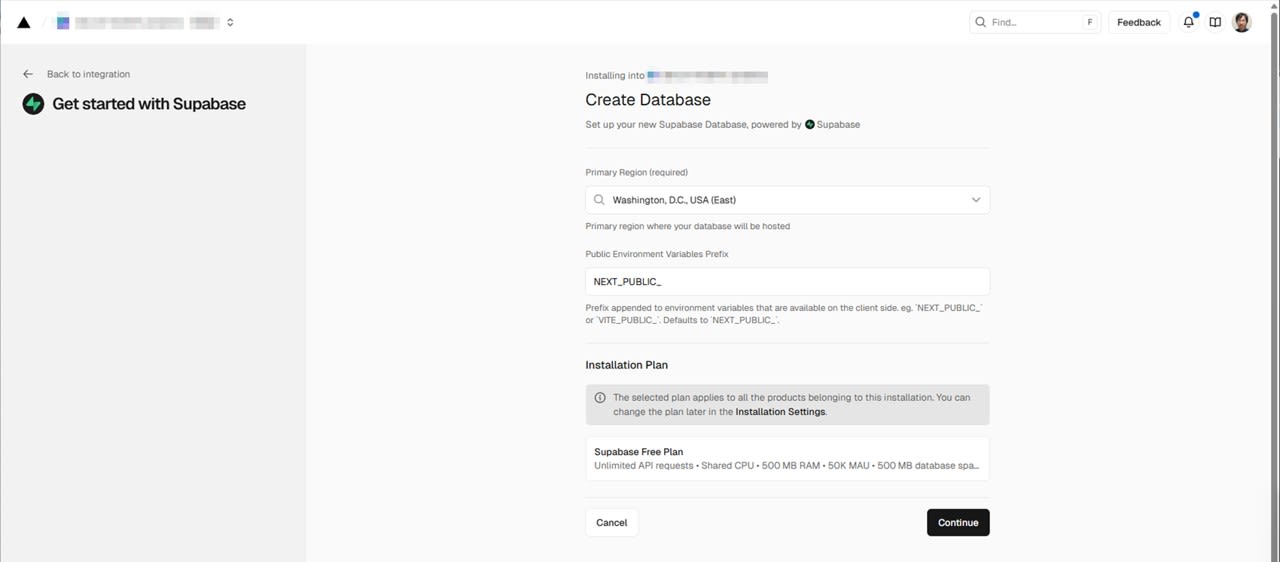
Task: Click the search magnifier icon in Find
Action: [x=981, y=22]
